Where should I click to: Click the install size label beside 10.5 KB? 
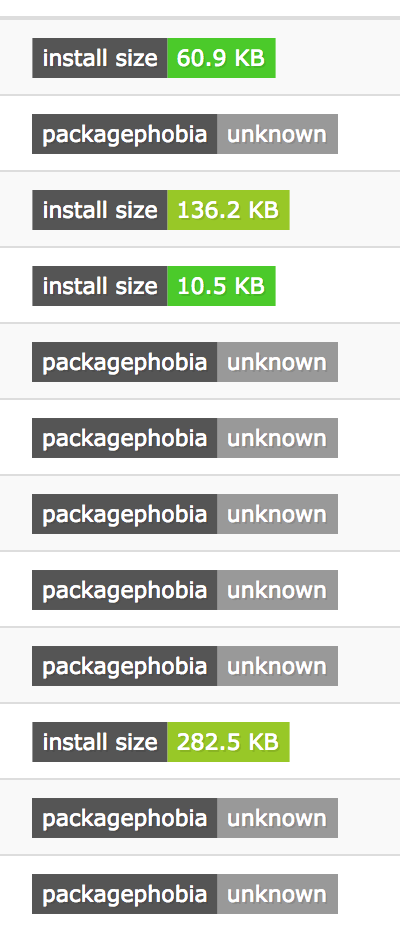click(100, 286)
